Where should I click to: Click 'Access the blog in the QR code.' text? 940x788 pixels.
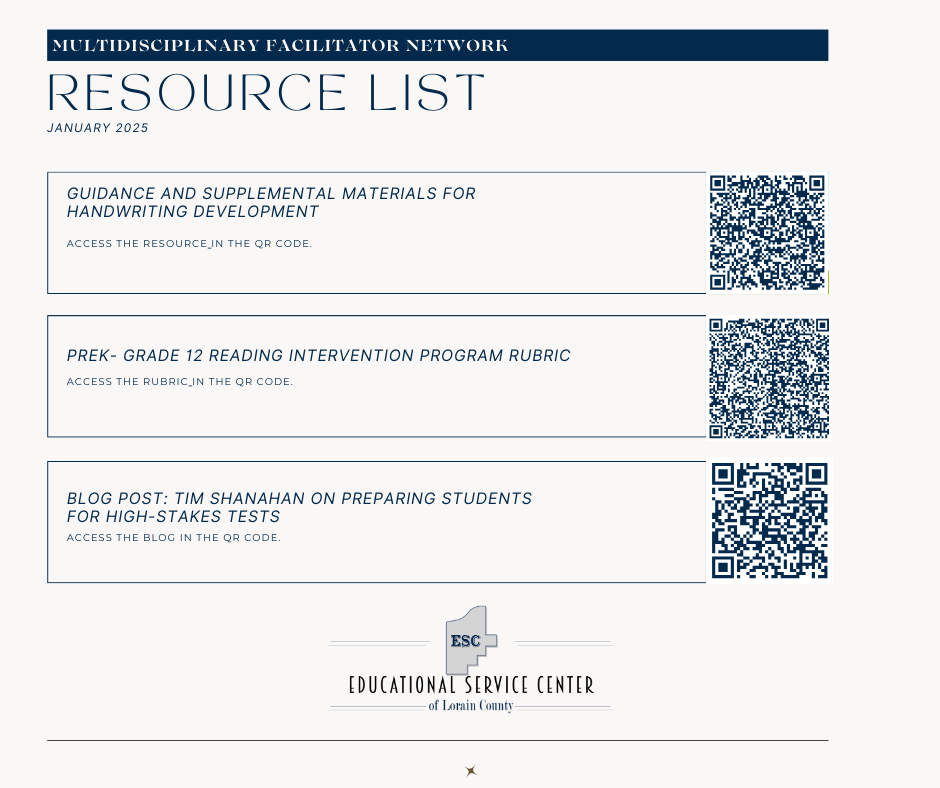click(x=174, y=537)
